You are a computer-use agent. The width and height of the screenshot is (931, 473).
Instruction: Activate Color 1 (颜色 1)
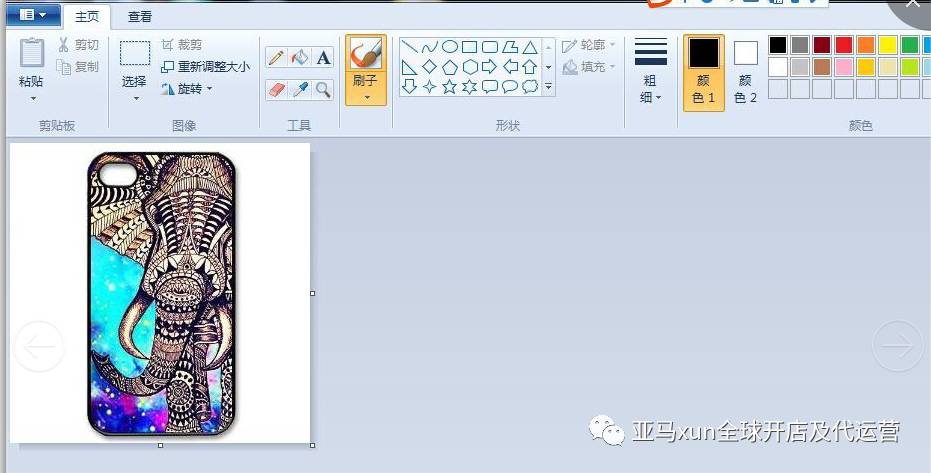[704, 72]
